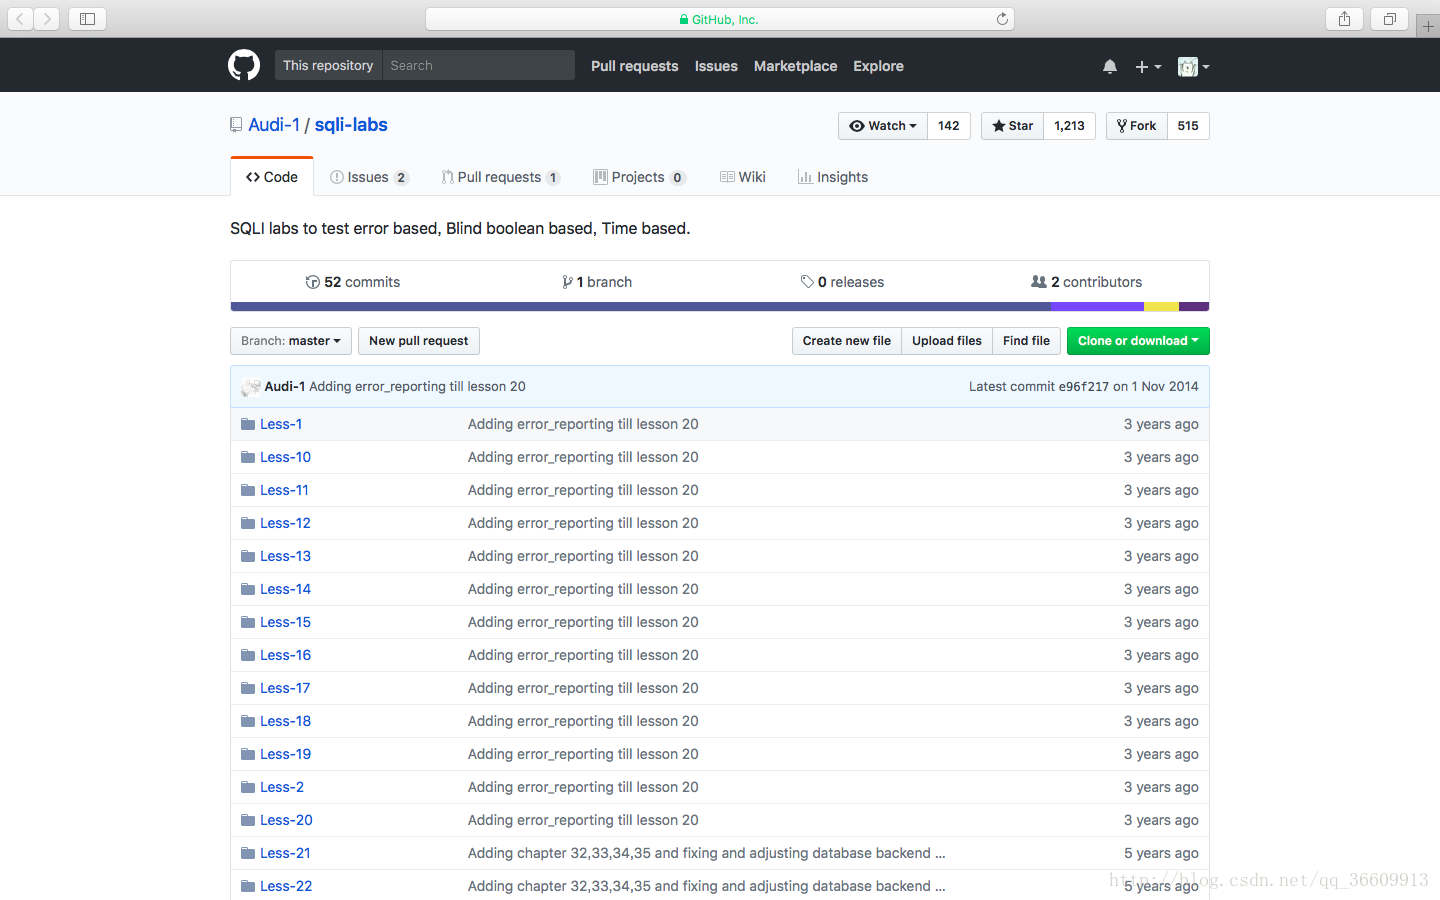Click Issues in the top navigation
Viewport: 1440px width, 900px height.
point(716,66)
